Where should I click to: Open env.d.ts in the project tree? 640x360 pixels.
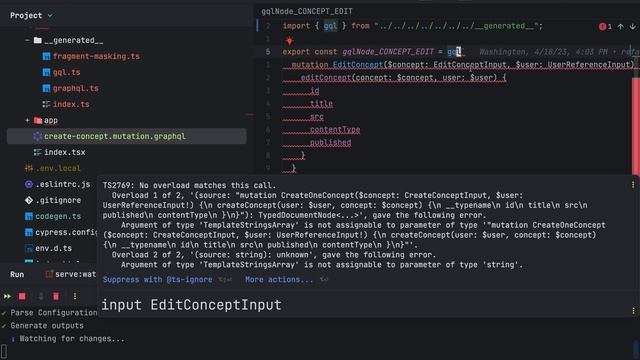53,248
